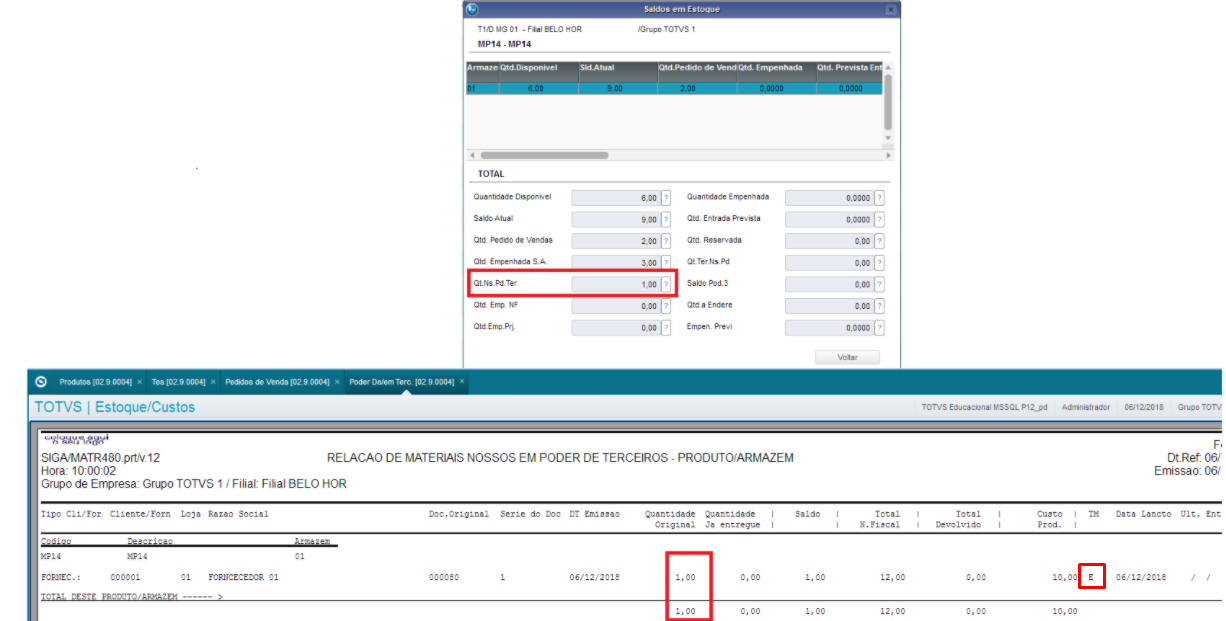
Task: Open help for Qtd. Emp. NF field
Action: pos(666,306)
